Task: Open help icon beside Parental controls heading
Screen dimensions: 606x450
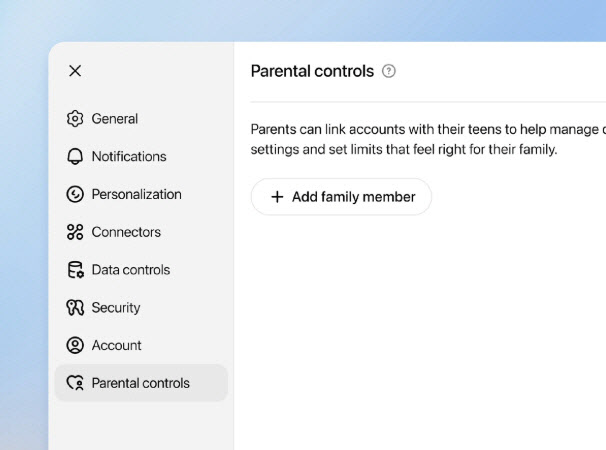Action: (389, 71)
